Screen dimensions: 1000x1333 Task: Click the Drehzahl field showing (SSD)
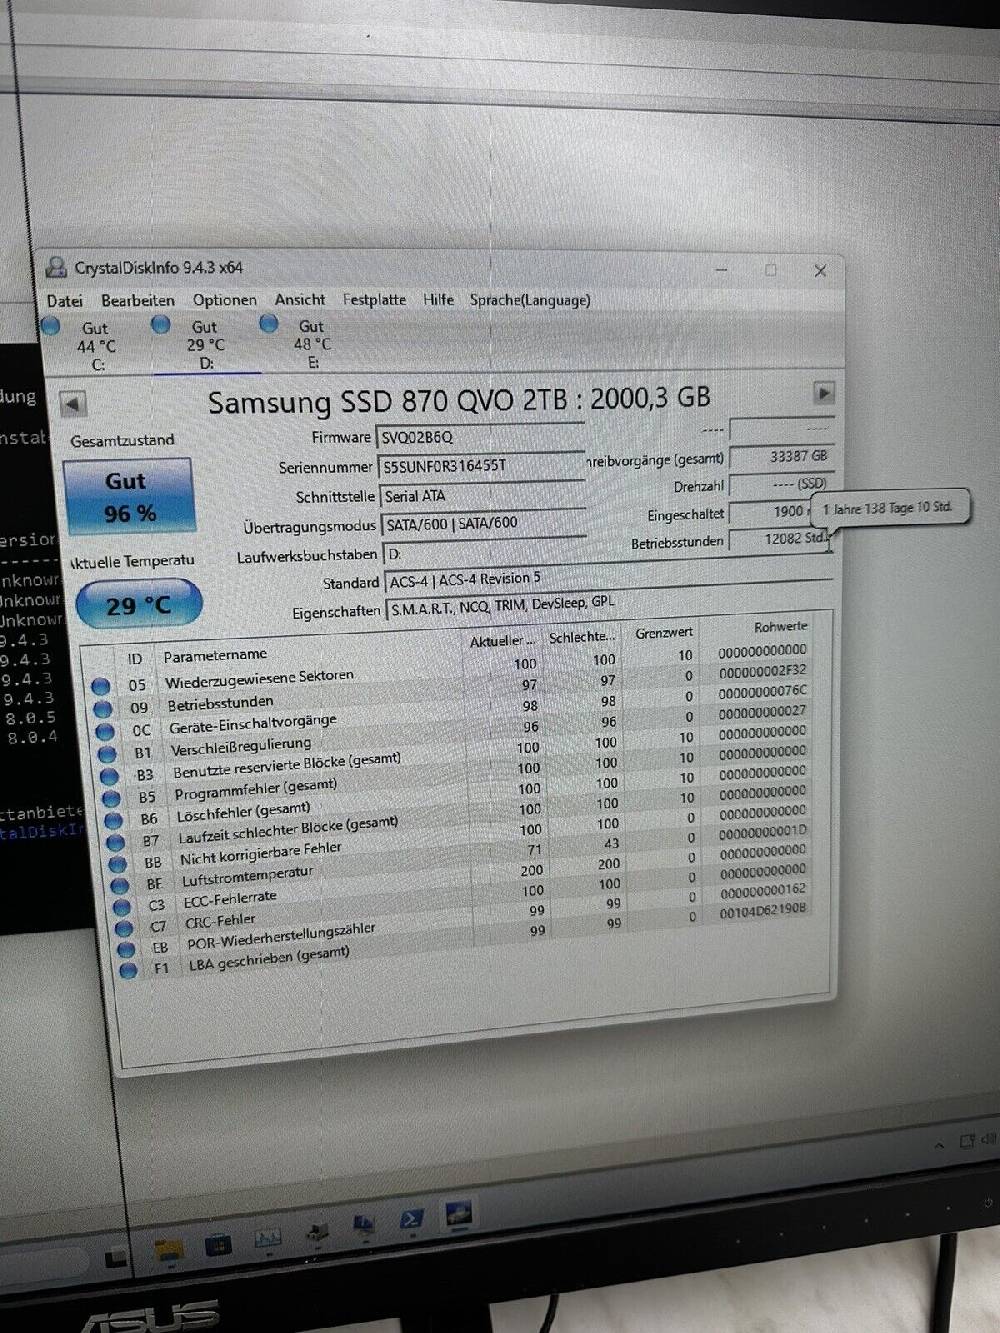click(781, 484)
